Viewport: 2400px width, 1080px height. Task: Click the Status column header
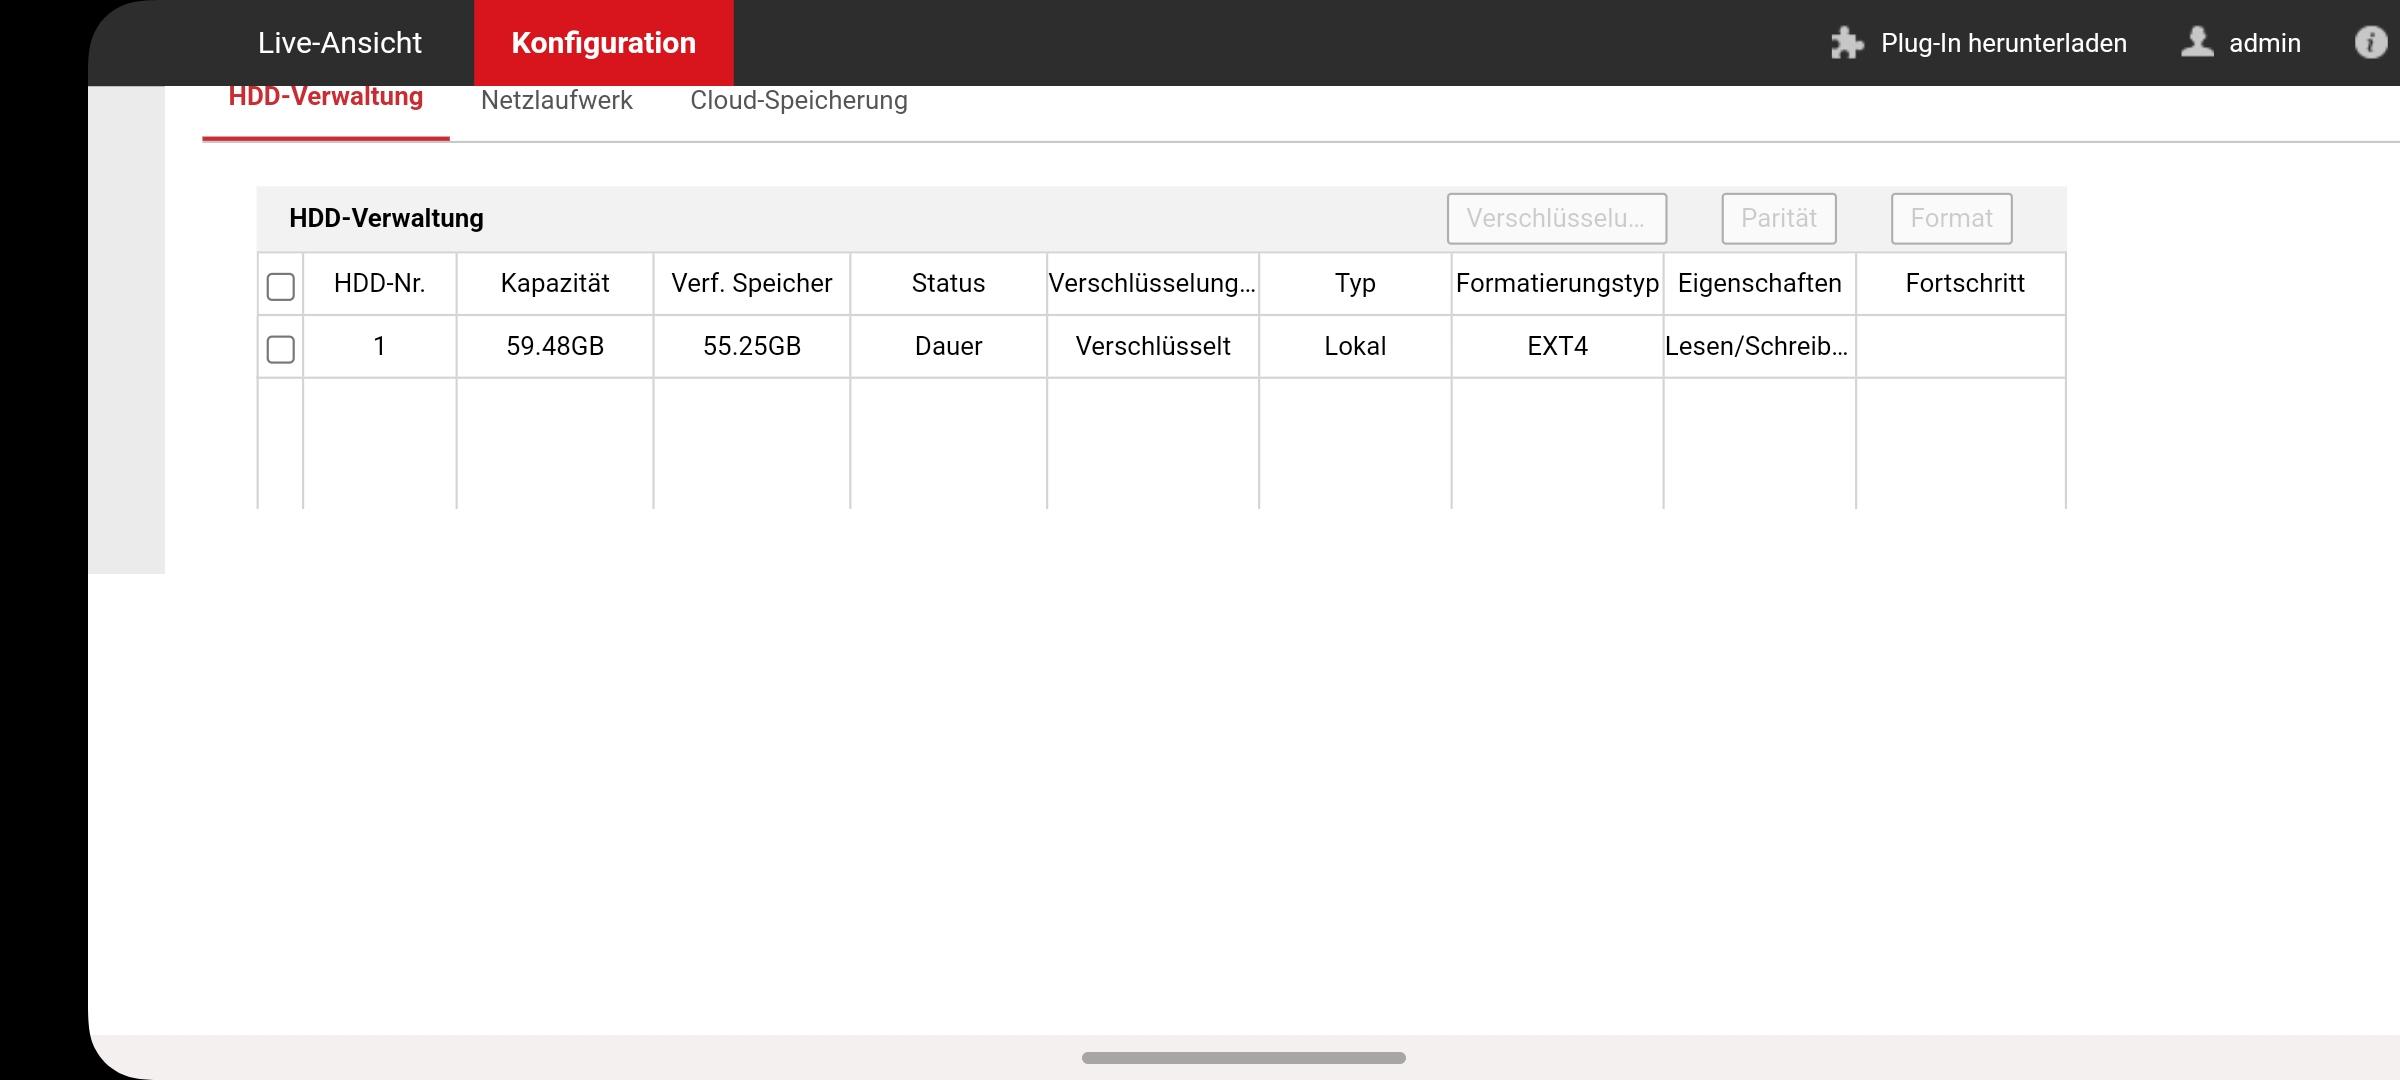[x=948, y=283]
